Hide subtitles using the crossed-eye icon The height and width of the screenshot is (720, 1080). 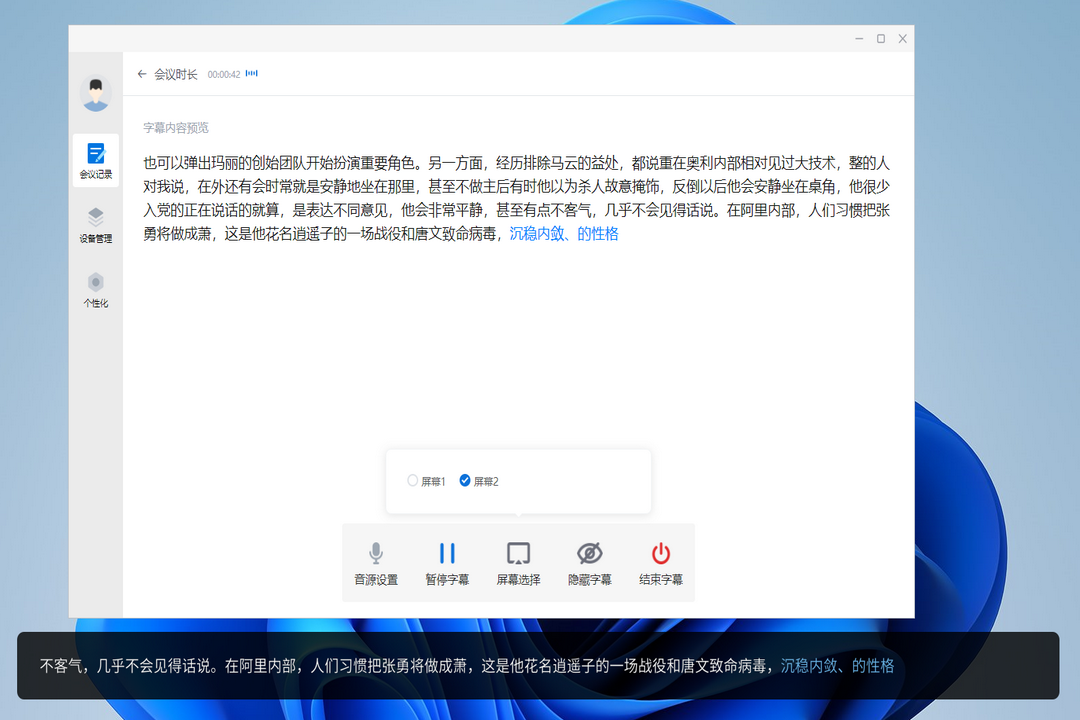(588, 562)
